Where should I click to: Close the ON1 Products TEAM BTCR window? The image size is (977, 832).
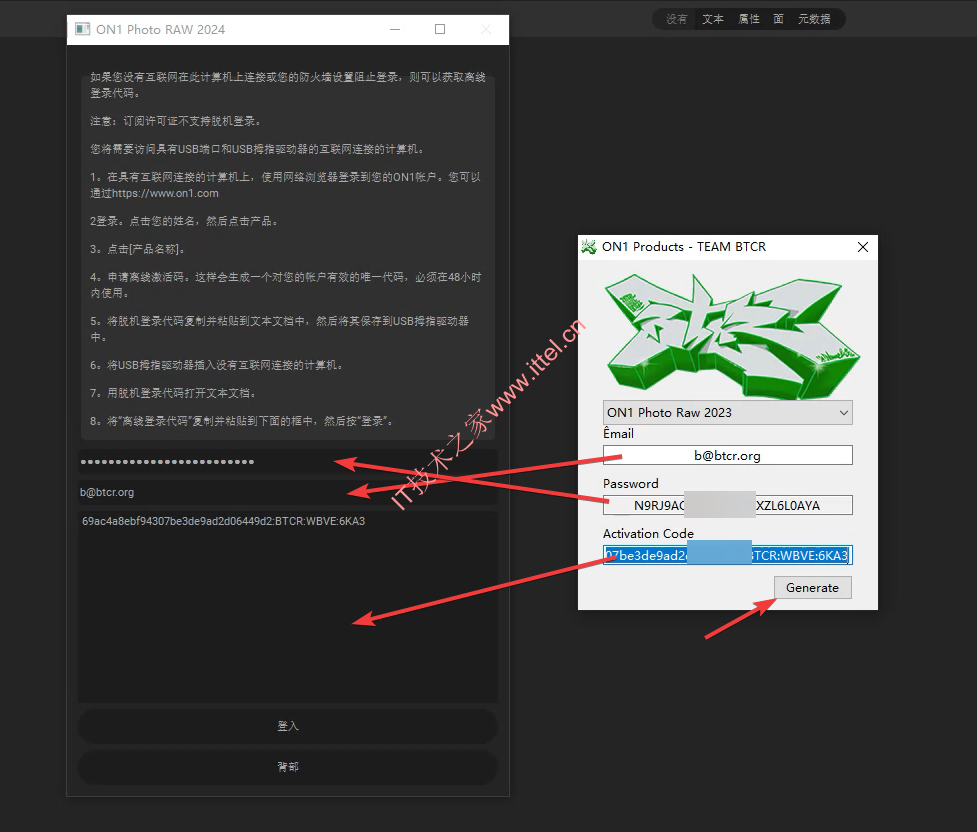click(x=863, y=247)
